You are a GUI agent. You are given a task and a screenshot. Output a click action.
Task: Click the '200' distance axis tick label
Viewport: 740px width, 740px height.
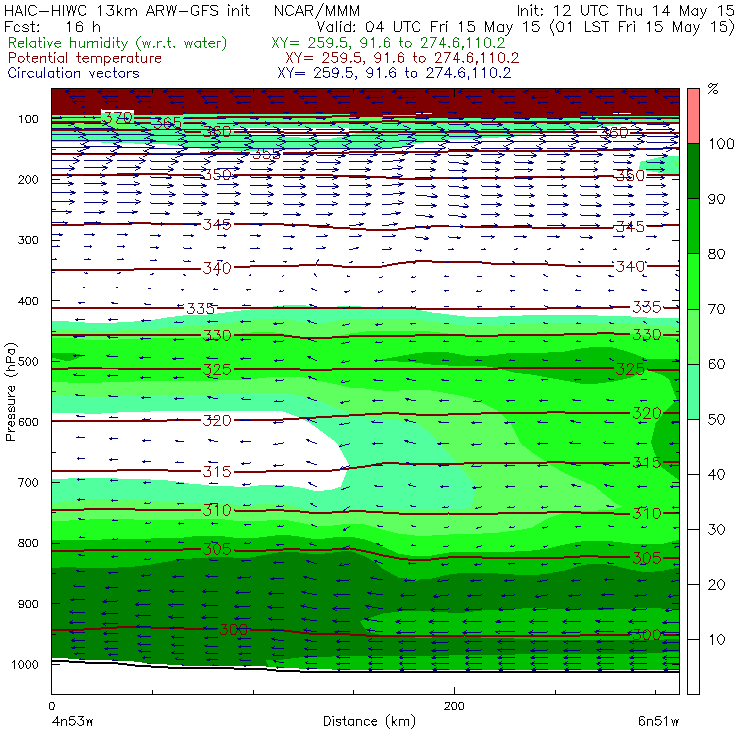coord(454,706)
